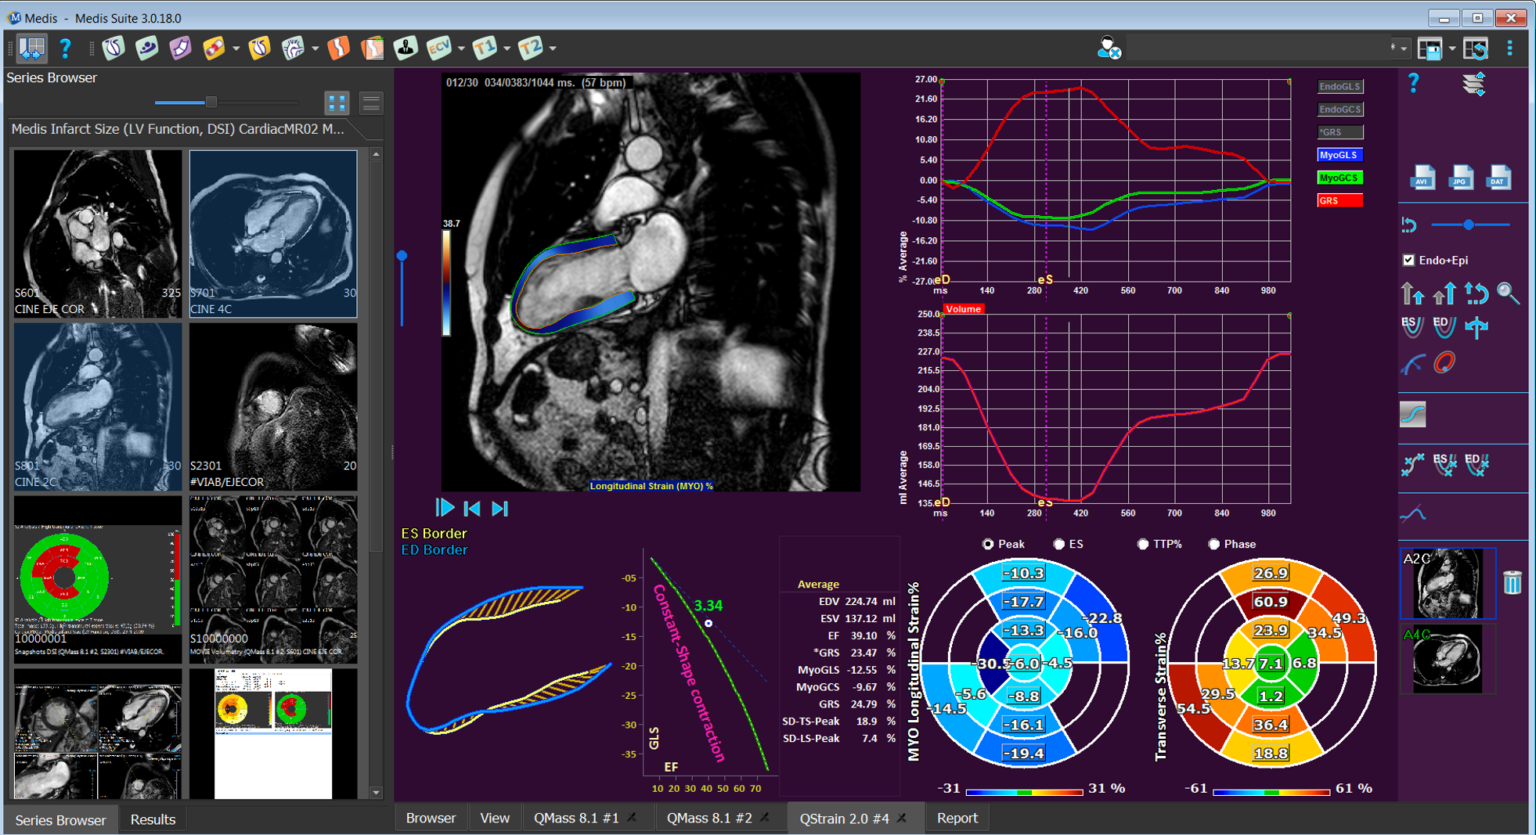The height and width of the screenshot is (835, 1536).
Task: Select the ES contour tool icon
Action: tap(1411, 327)
